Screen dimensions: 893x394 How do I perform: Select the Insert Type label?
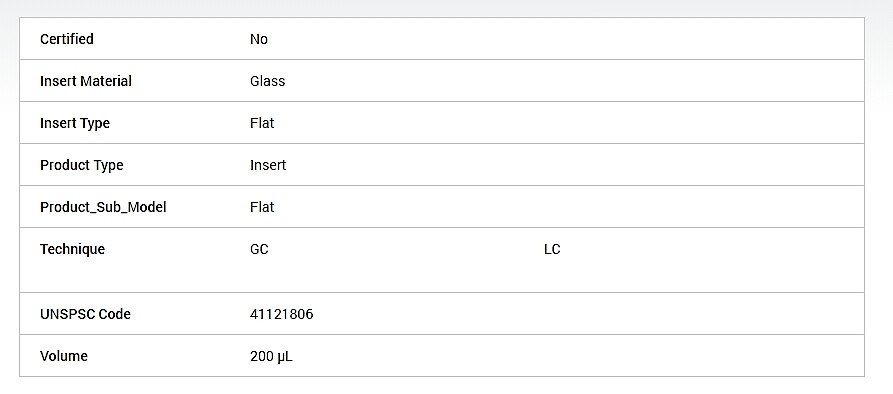75,124
